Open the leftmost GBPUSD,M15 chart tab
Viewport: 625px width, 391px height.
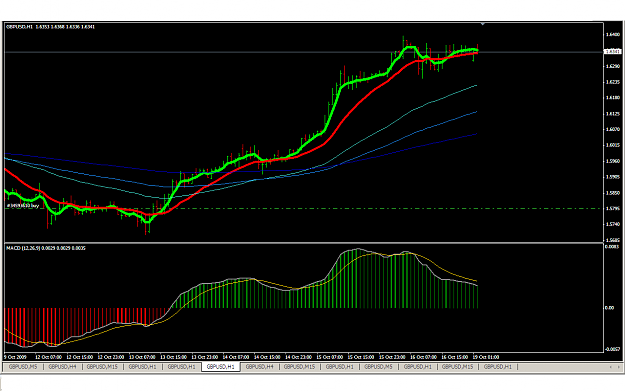[x=102, y=367]
